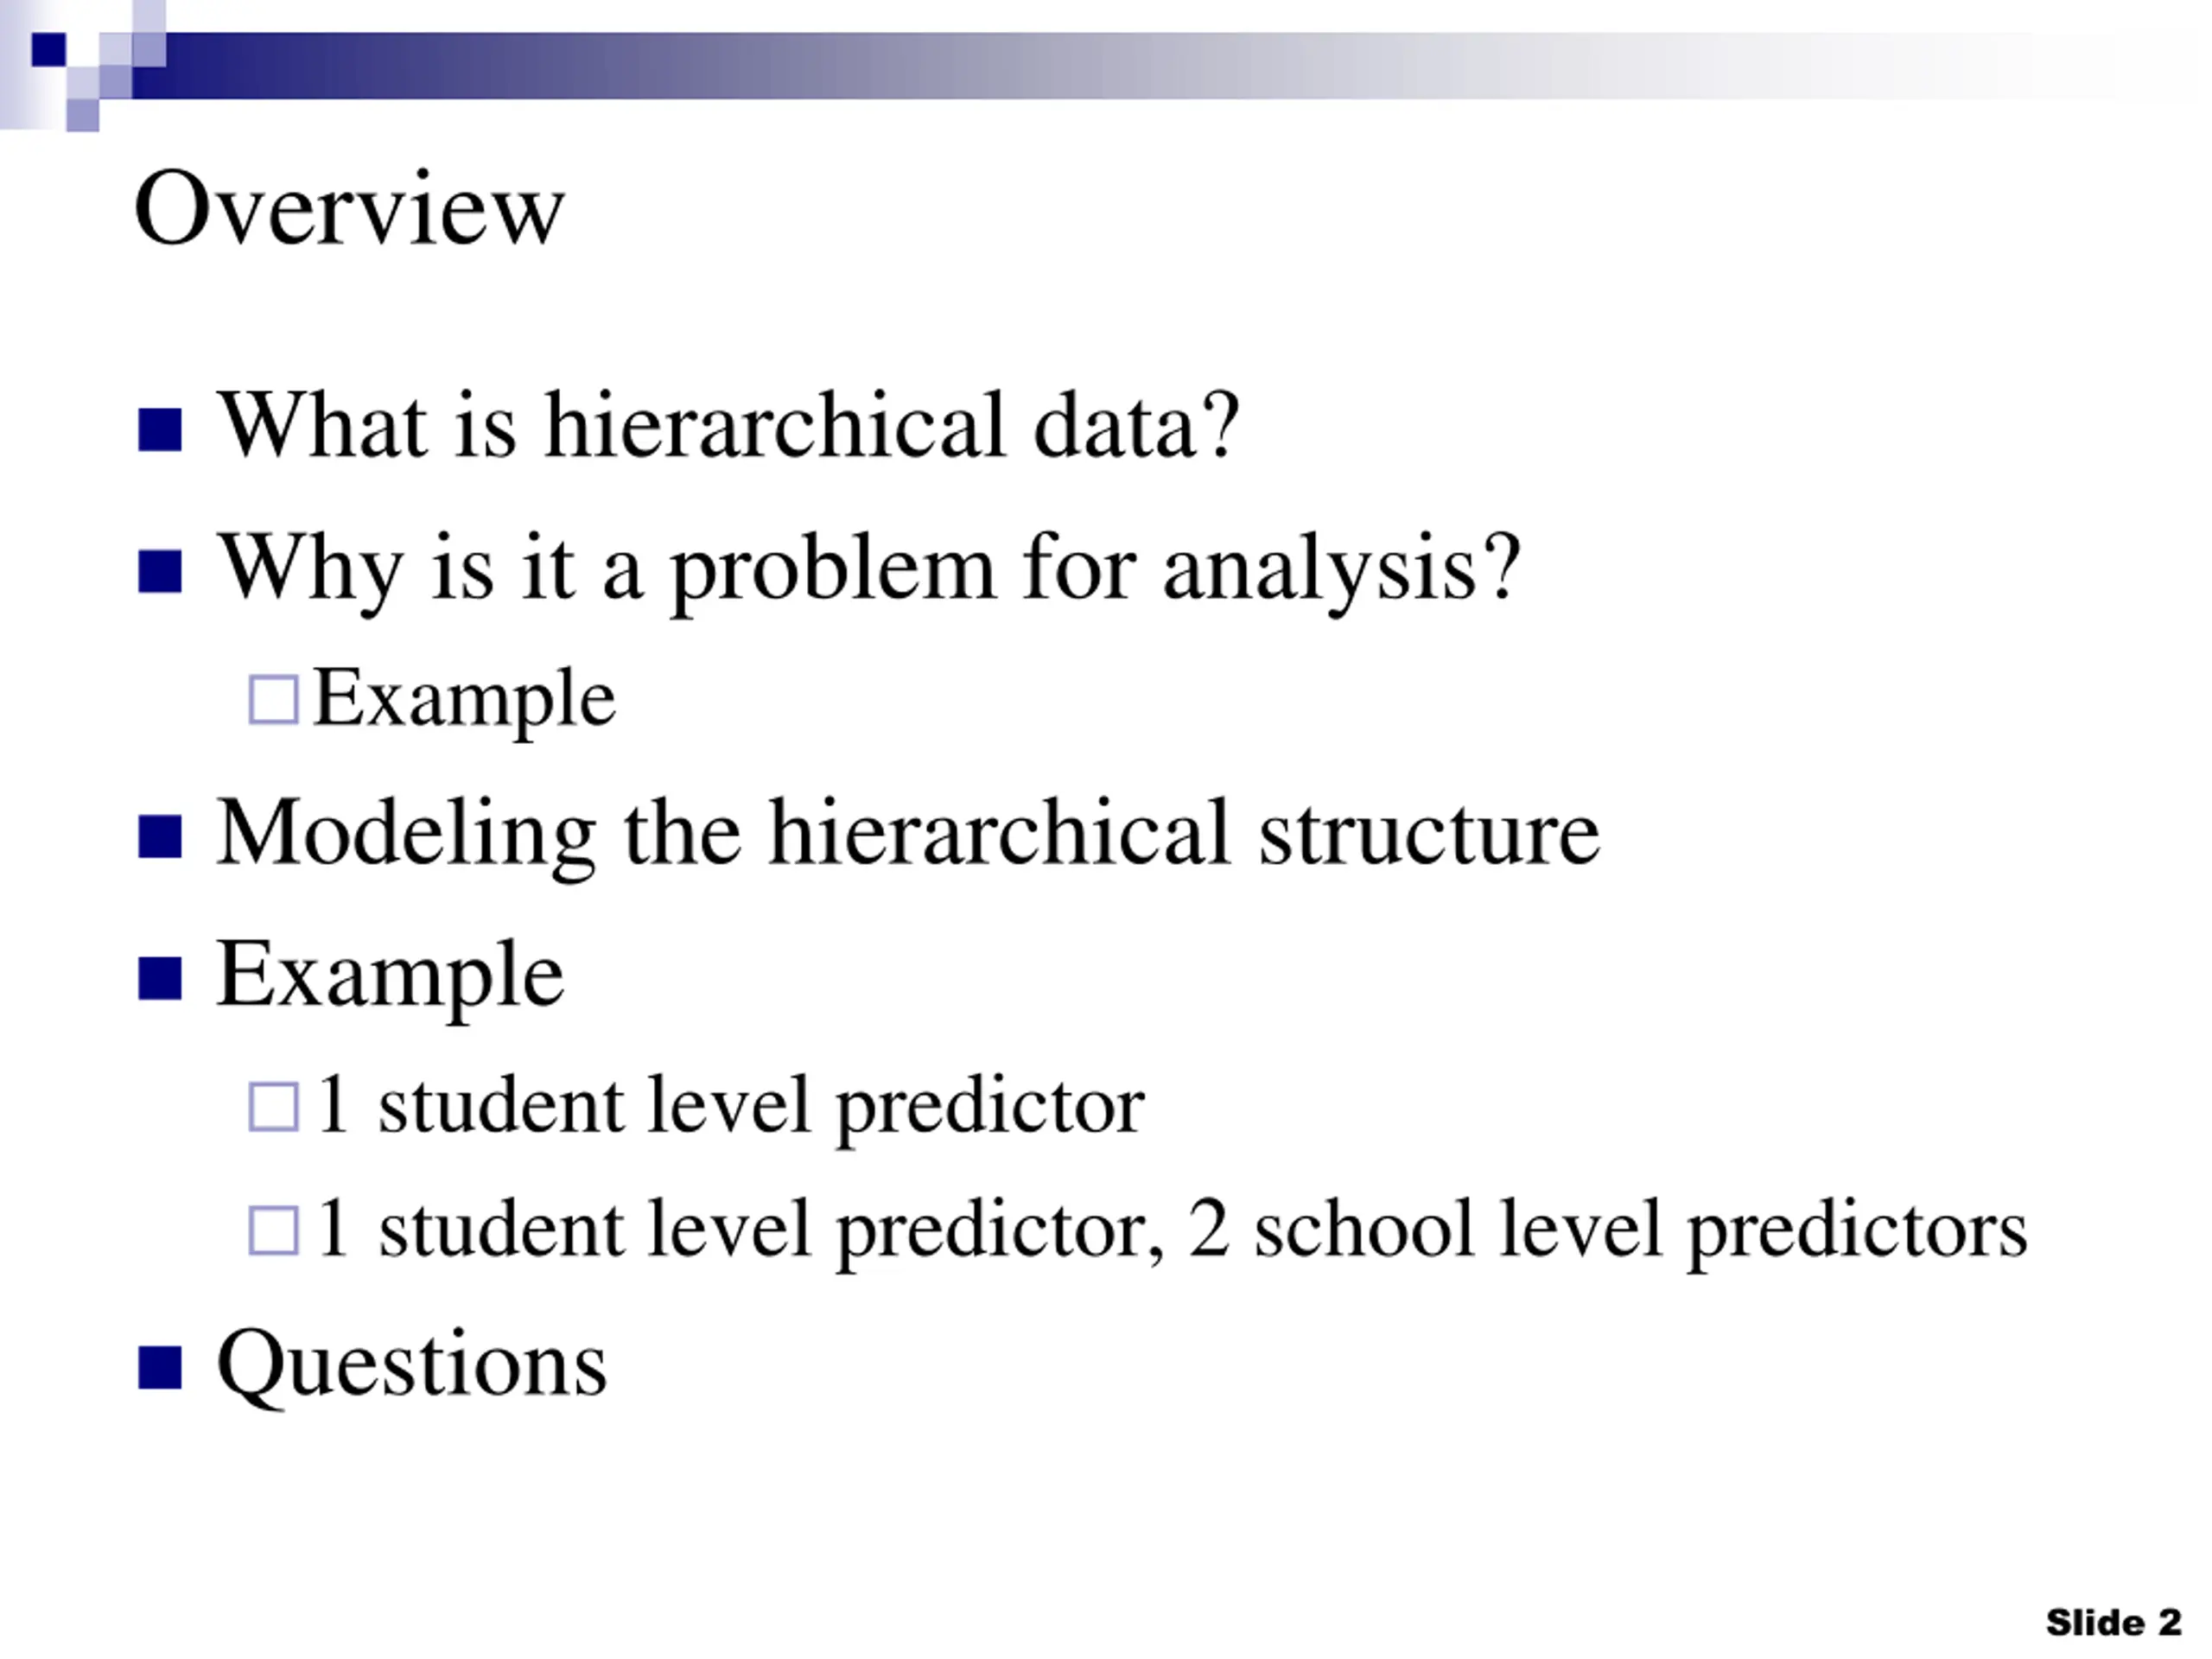Select the hollow bullet of the school level predictors line
Viewport: 2212px width, 1659px height.
click(273, 1230)
